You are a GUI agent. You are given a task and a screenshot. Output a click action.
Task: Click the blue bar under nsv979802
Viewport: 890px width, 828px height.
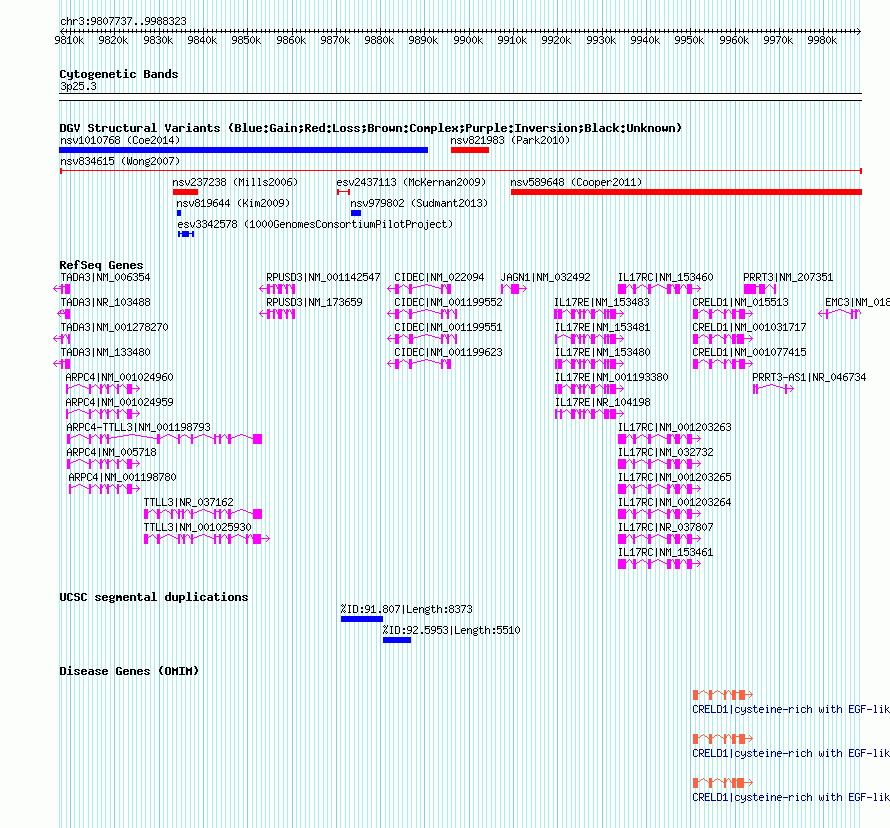click(x=356, y=213)
